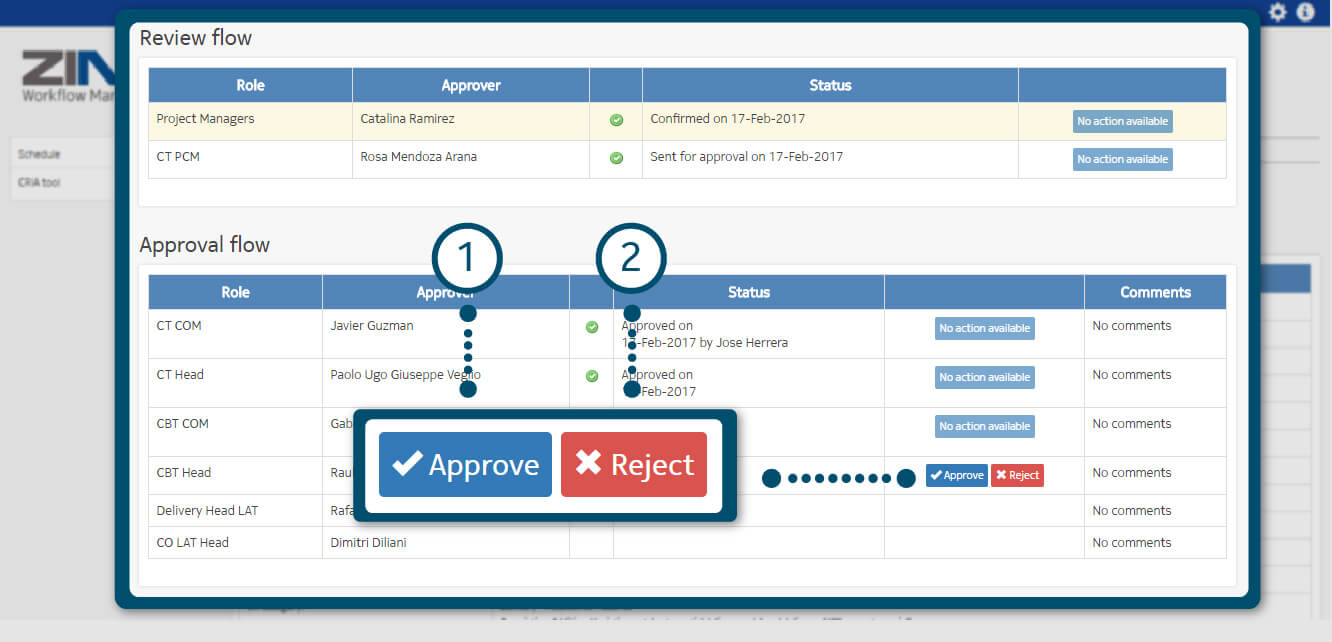Select the Delivery Head LAT role cell

click(x=207, y=511)
